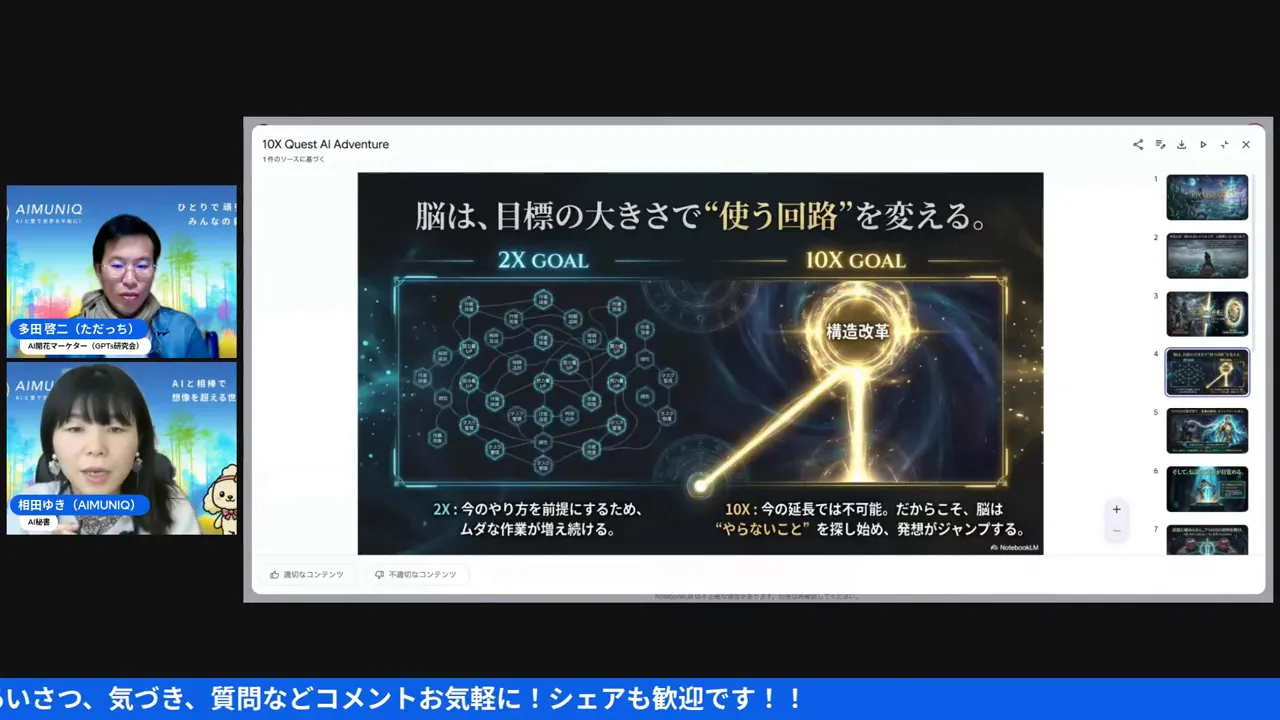Open slide 3 from the thumbnail panel
The height and width of the screenshot is (720, 1280).
1207,314
